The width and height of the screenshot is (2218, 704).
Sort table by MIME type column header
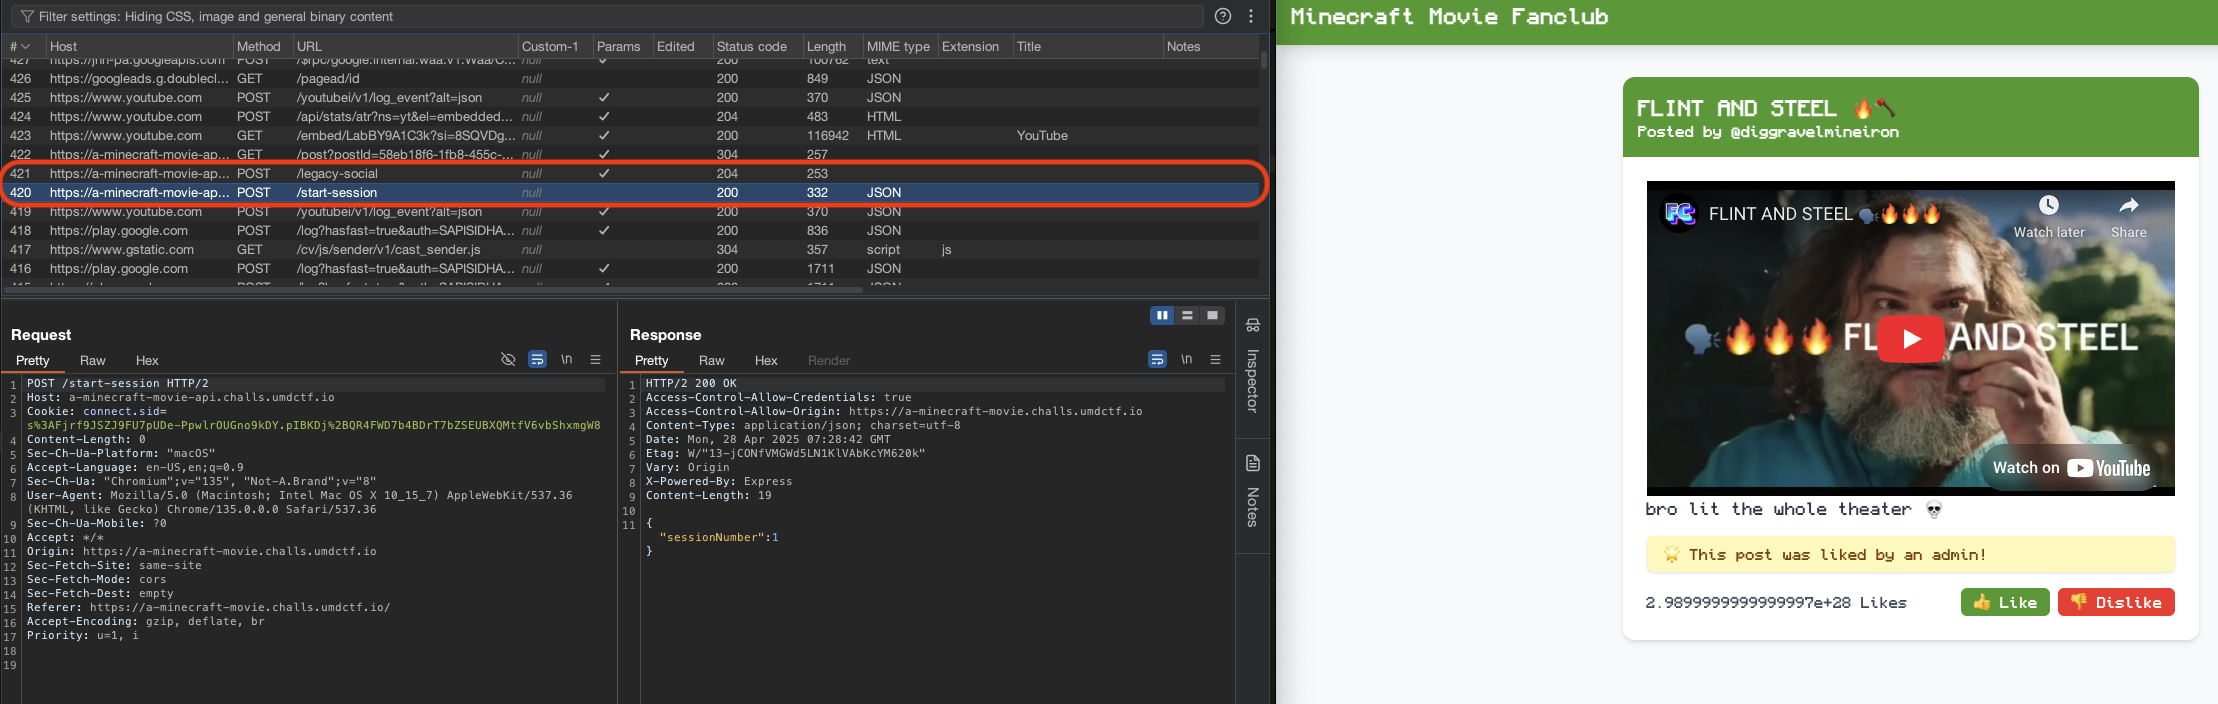click(898, 46)
